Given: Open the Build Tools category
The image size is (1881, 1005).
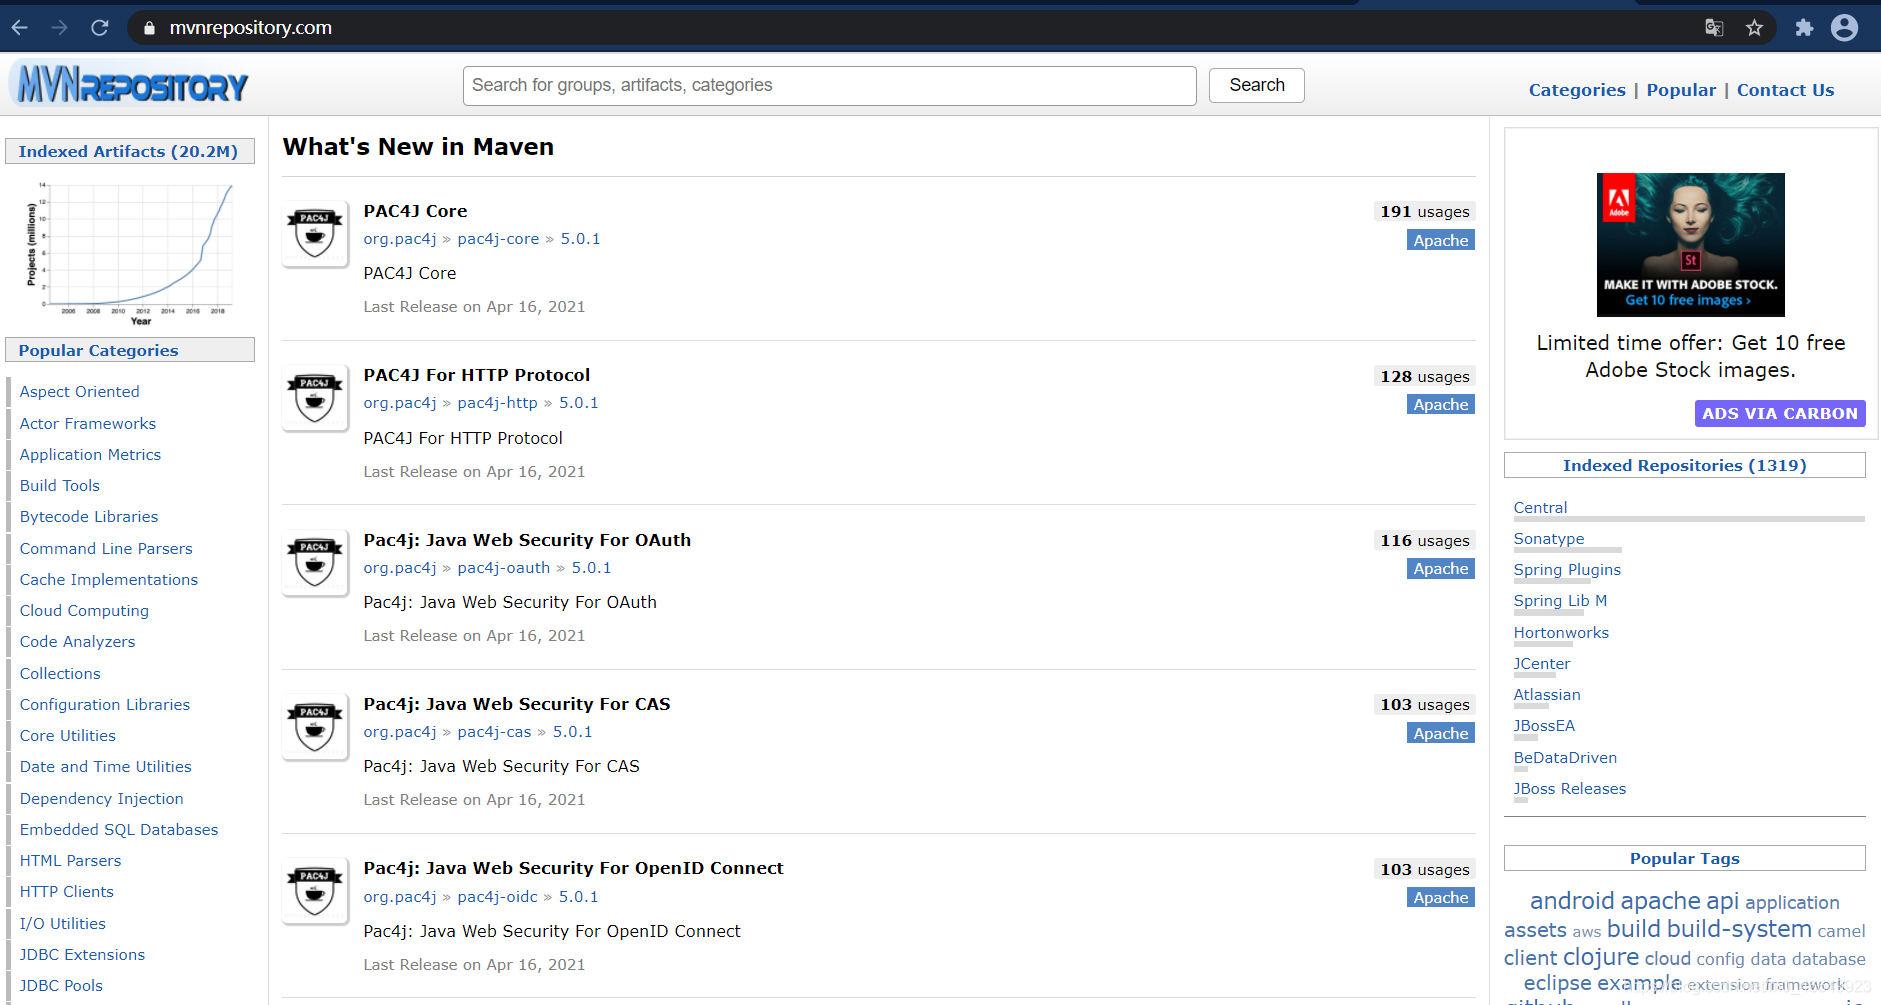Looking at the screenshot, I should pos(60,486).
